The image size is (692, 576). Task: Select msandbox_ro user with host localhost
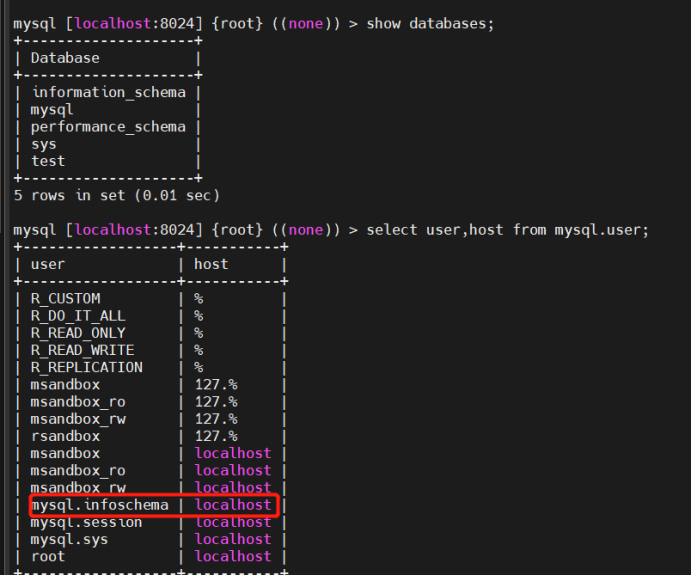78,471
